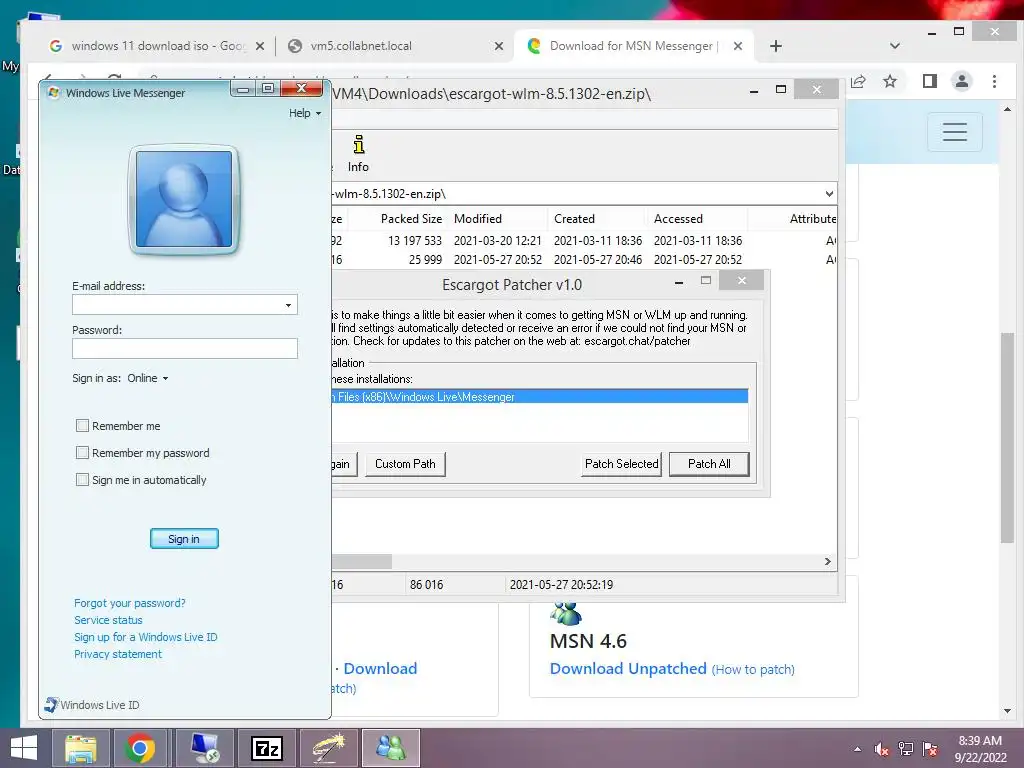Screen dimensions: 1024x768
Task: Open Windows Live Messenger taskbar icon
Action: point(391,748)
